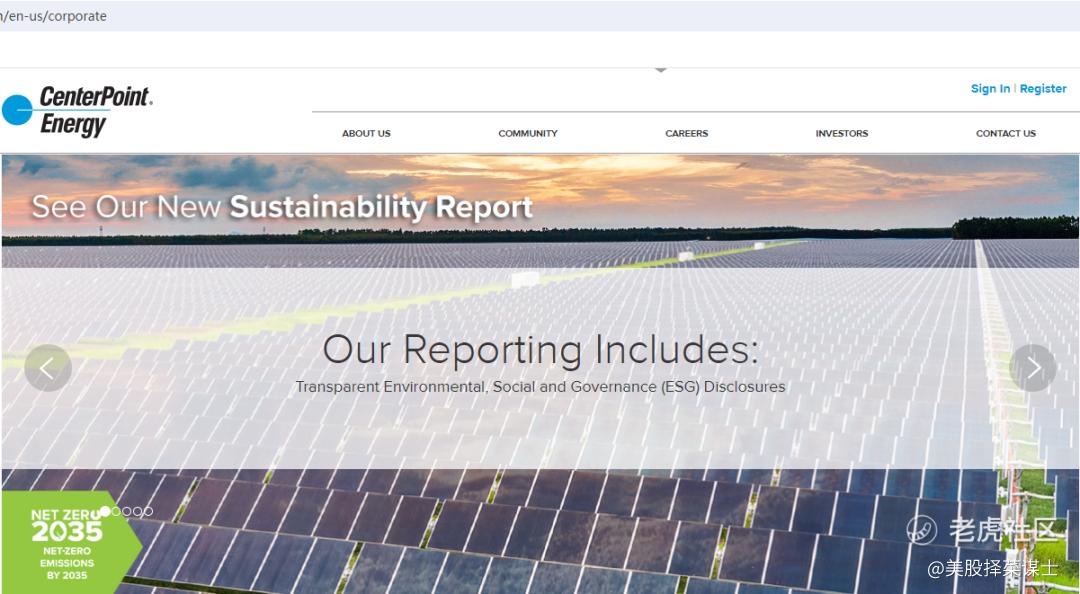Click the Register link
The image size is (1080, 594).
point(1043,89)
